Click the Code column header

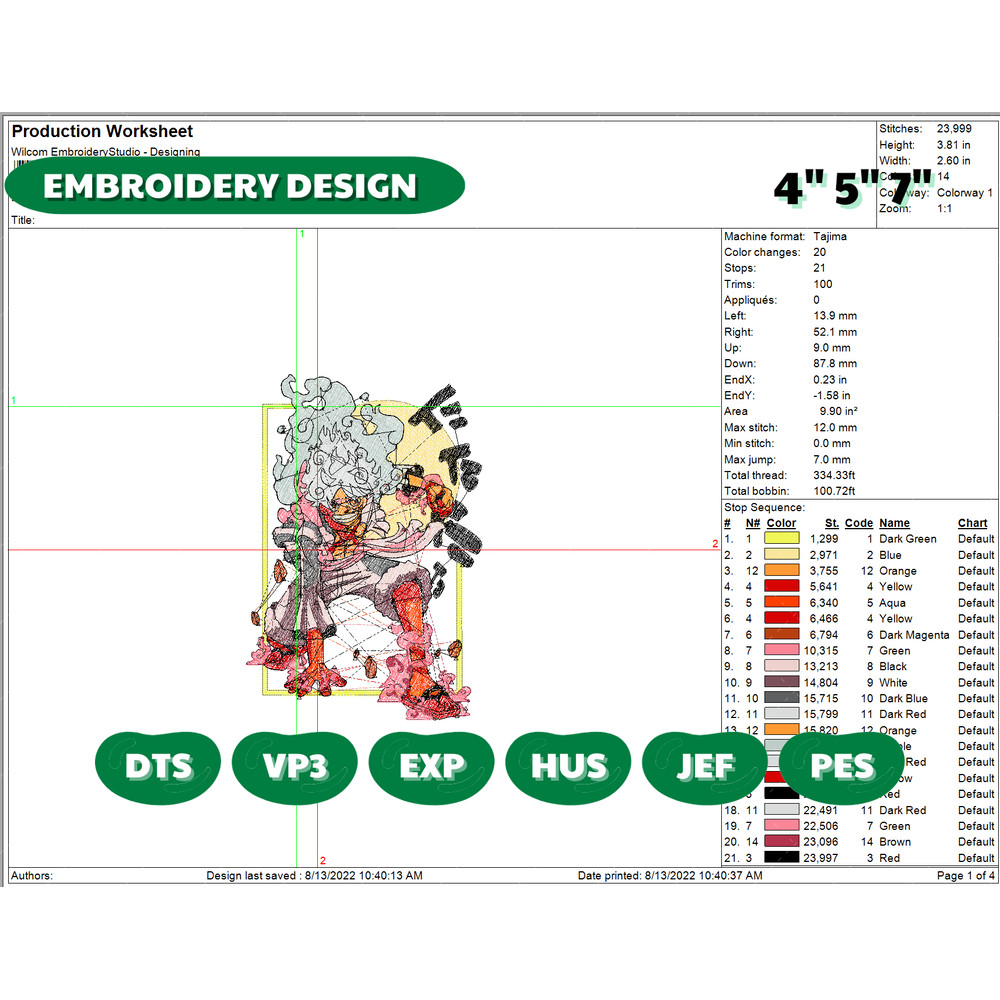click(858, 523)
